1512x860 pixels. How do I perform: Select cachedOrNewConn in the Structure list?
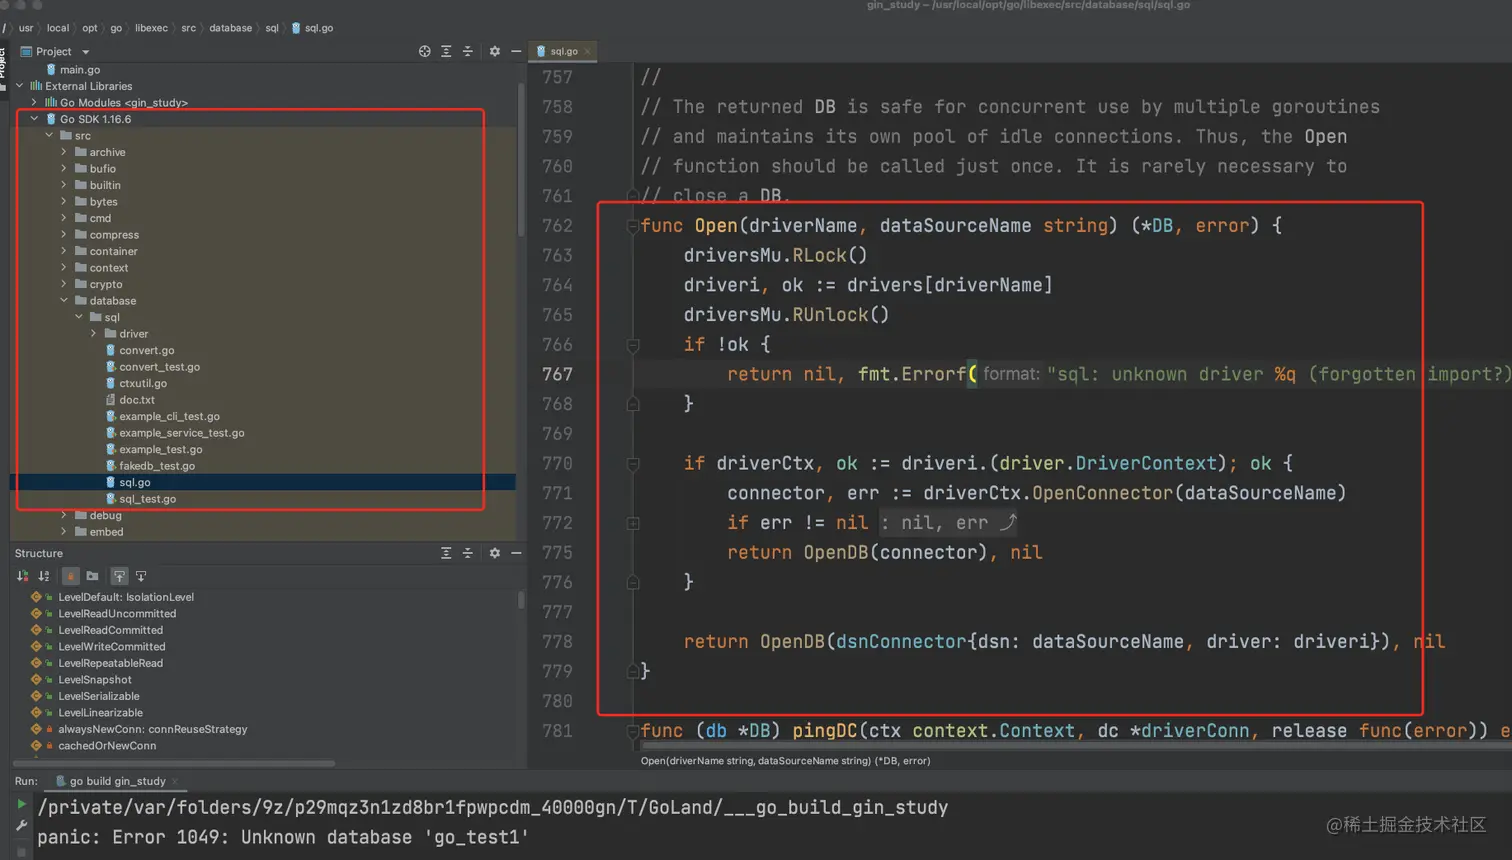click(x=107, y=746)
